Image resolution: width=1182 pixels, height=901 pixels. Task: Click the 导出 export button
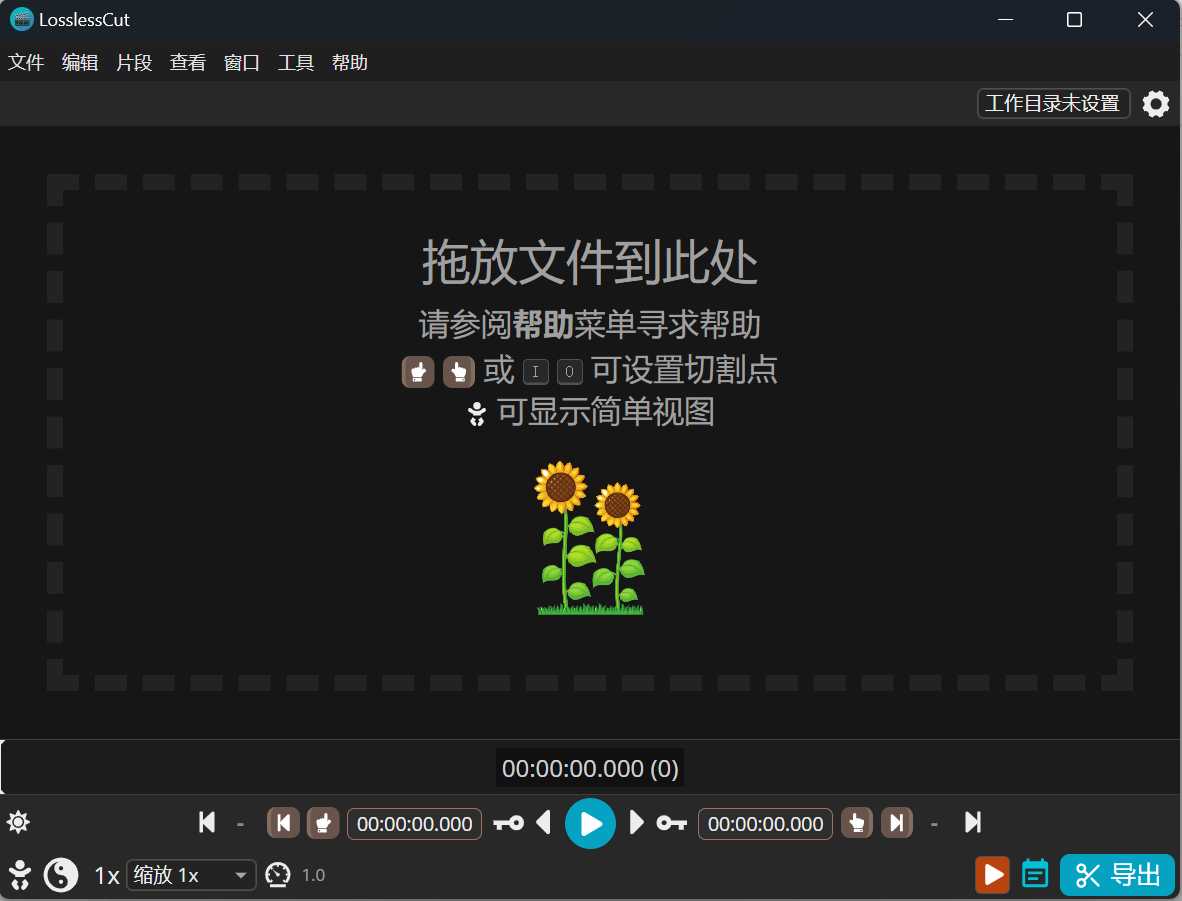[x=1116, y=875]
